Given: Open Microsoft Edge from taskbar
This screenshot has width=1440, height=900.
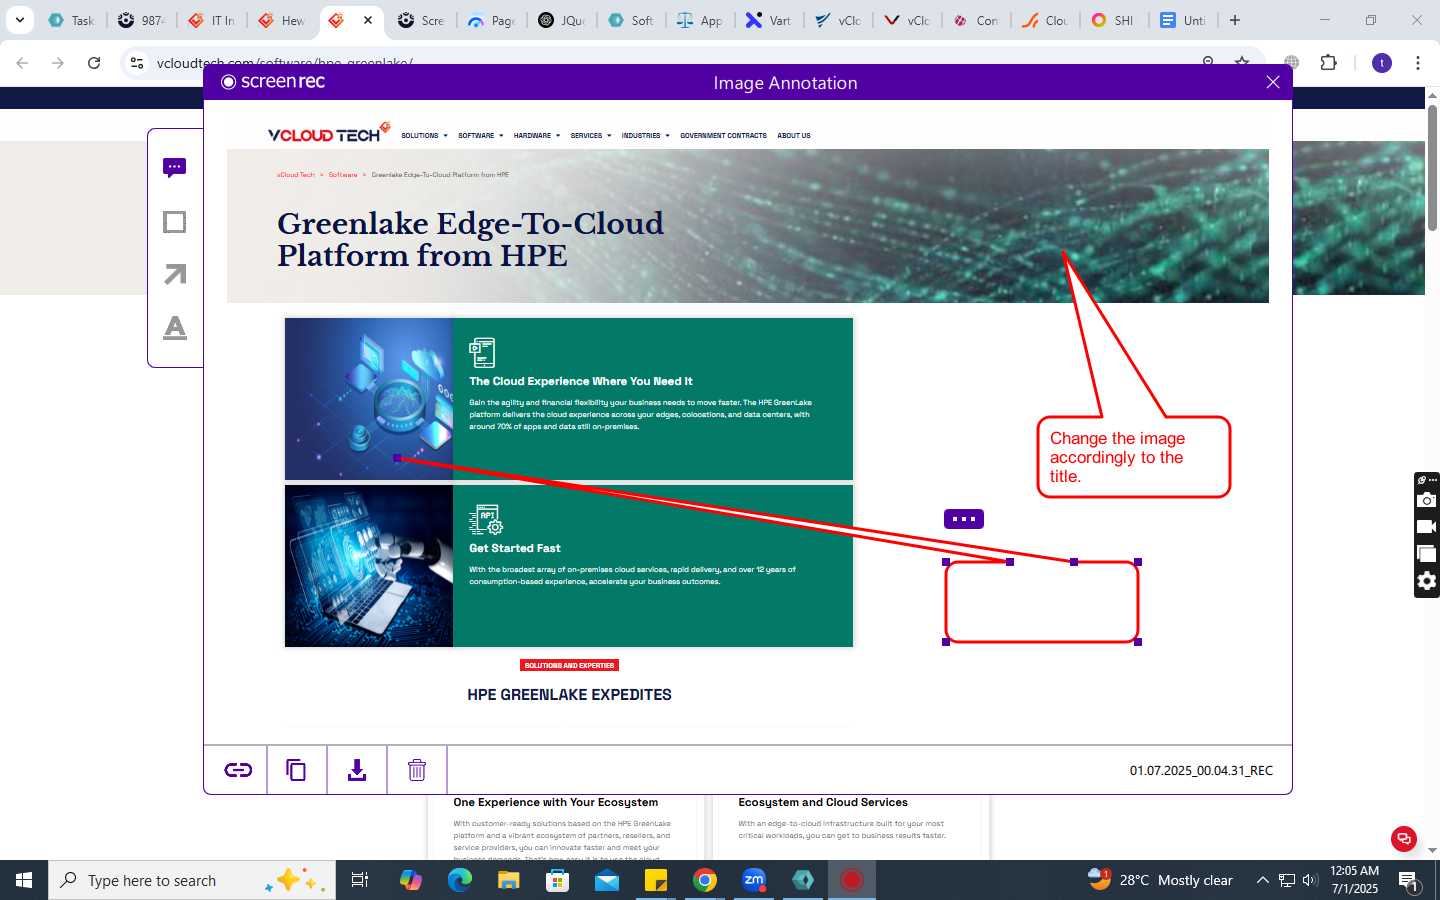Looking at the screenshot, I should [459, 880].
